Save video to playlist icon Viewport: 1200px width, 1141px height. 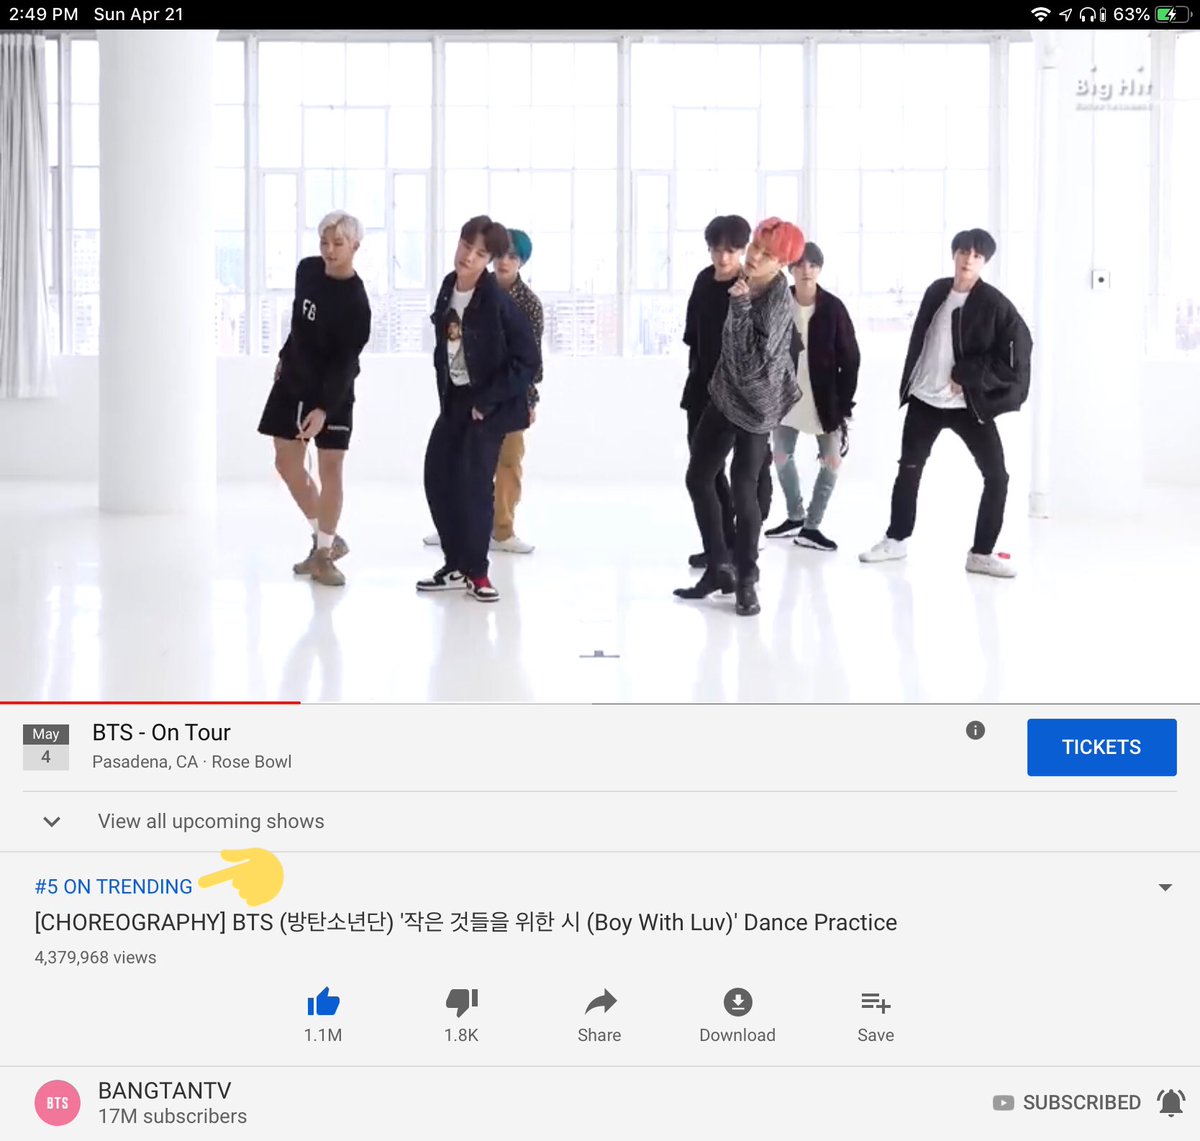point(875,1002)
